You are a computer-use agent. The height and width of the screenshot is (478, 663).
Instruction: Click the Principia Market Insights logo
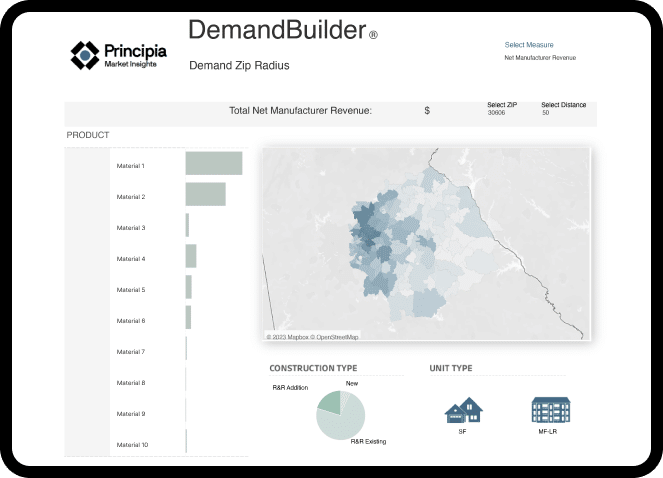[x=118, y=55]
